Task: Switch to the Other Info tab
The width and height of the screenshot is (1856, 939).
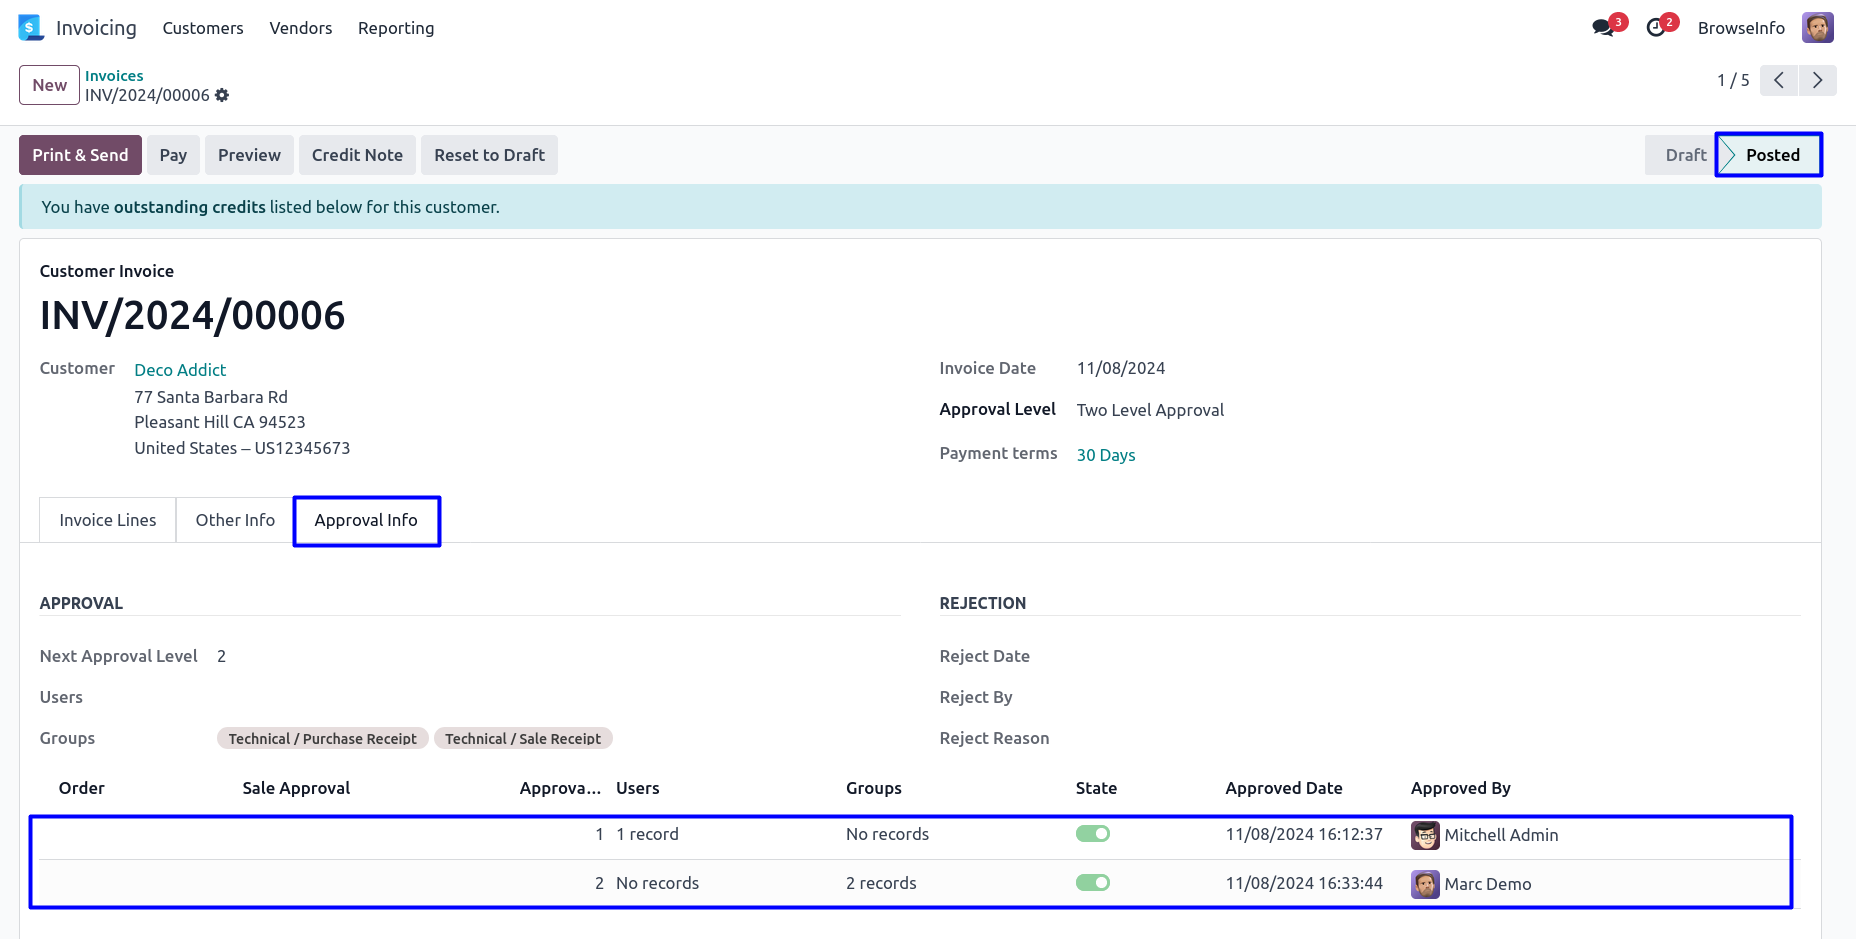Action: pos(235,520)
